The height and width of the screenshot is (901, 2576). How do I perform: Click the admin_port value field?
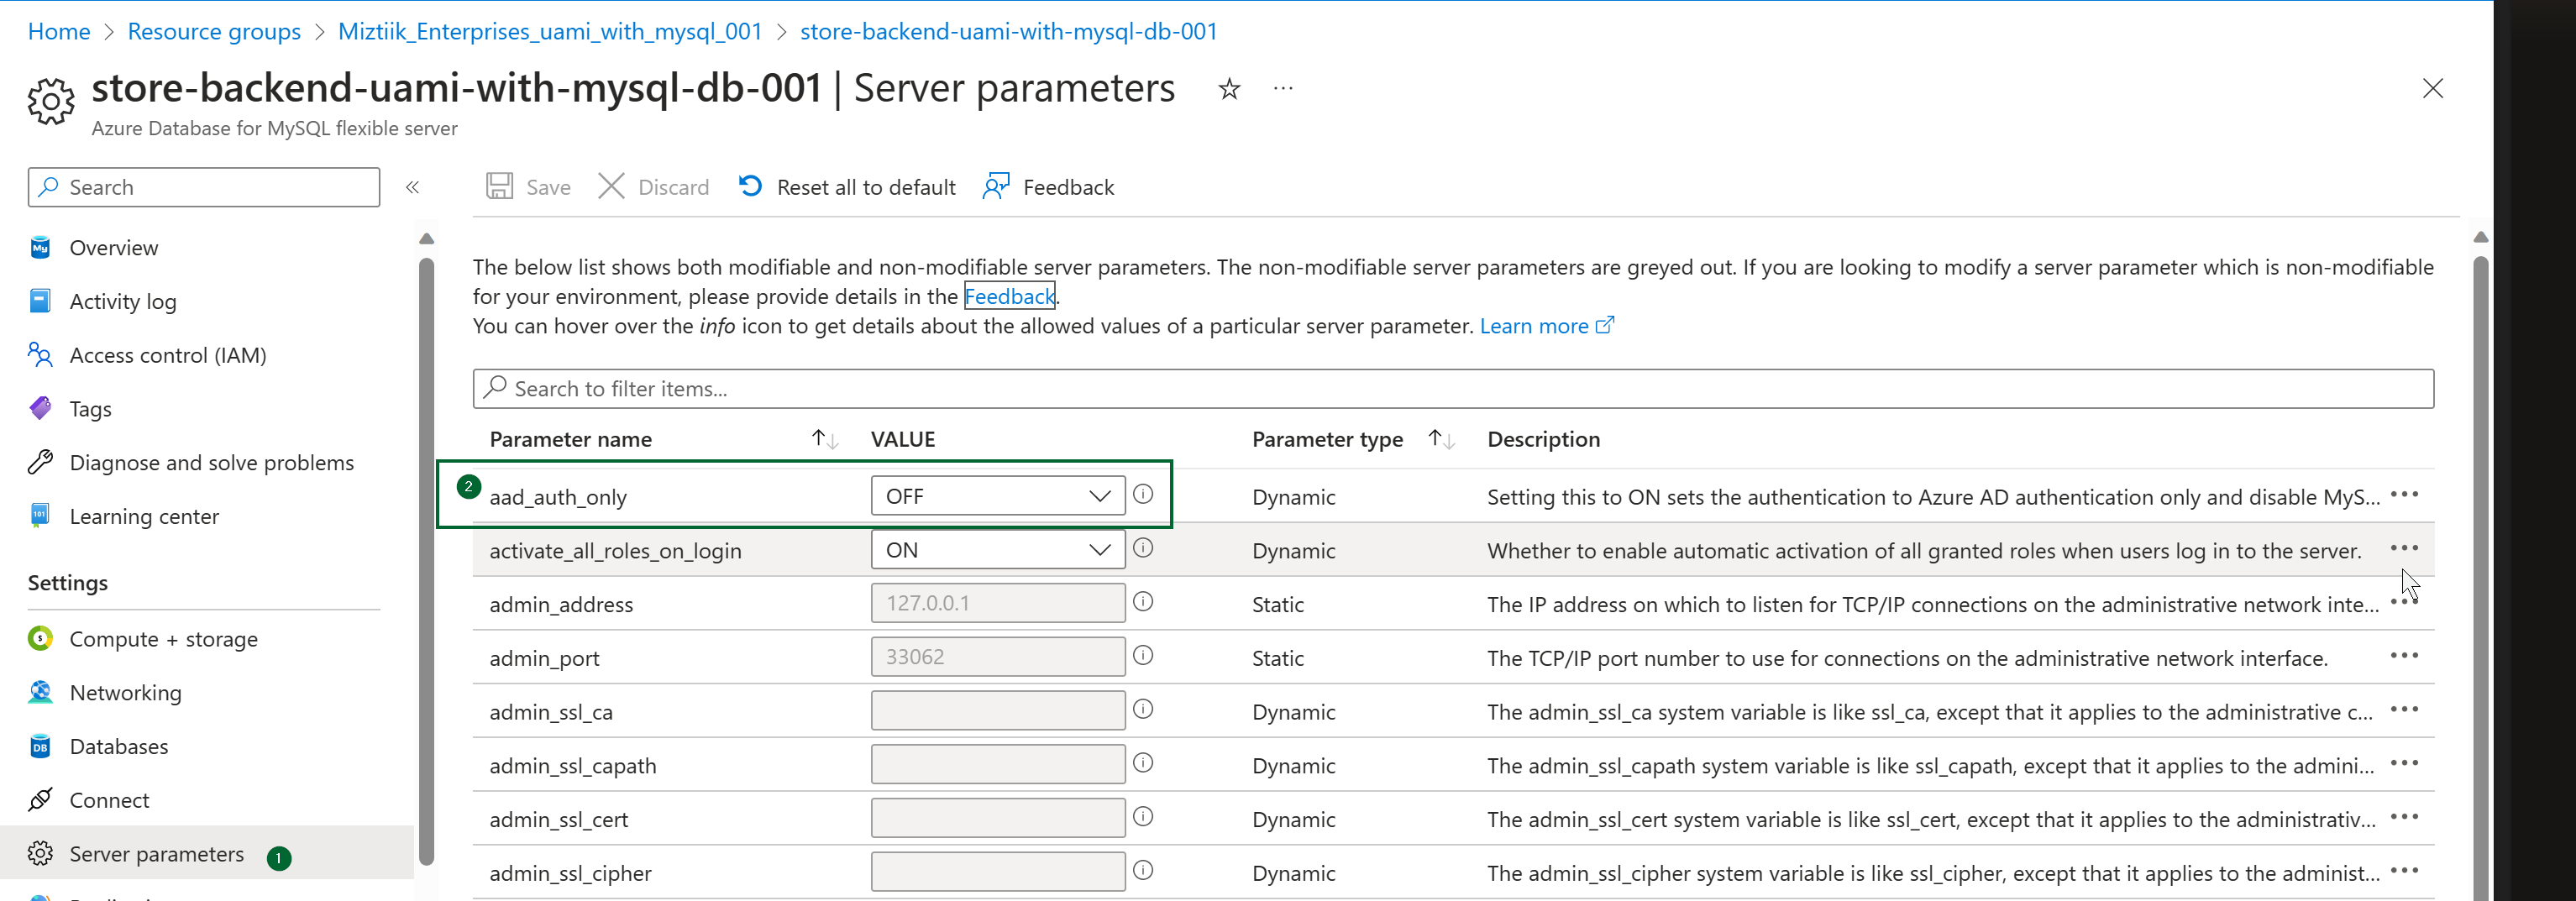point(998,657)
